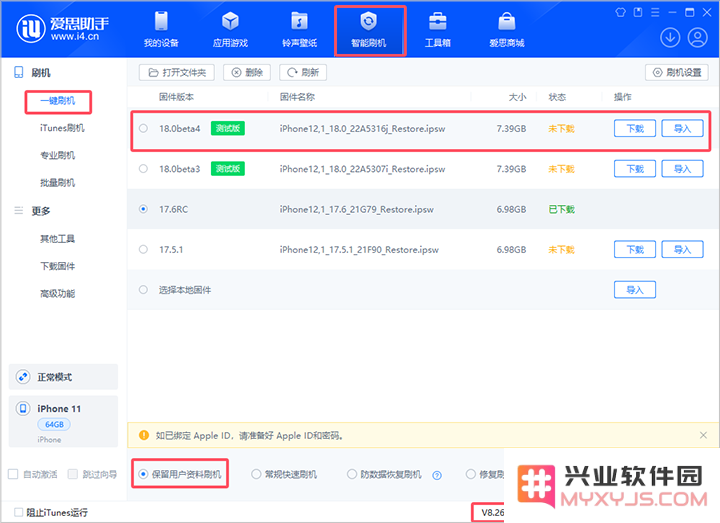Click the iPhone 11 device icon
This screenshot has width=720, height=523.
click(23, 408)
